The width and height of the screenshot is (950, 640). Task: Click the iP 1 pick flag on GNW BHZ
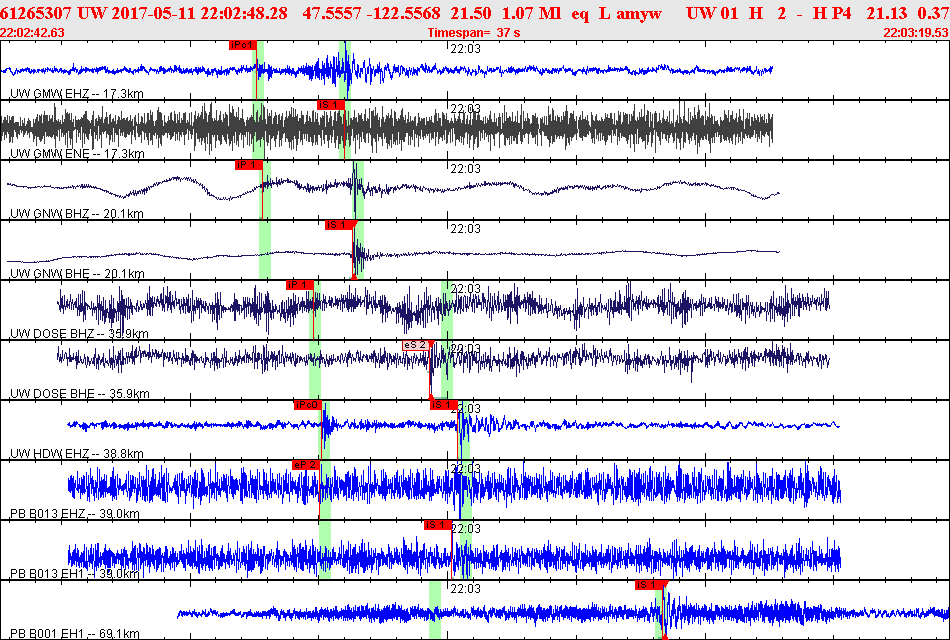click(x=249, y=165)
